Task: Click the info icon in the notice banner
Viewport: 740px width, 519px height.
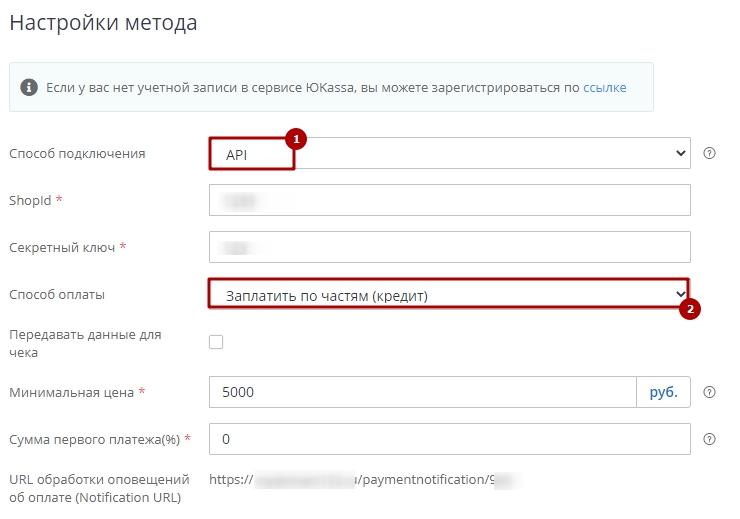Action: (29, 88)
